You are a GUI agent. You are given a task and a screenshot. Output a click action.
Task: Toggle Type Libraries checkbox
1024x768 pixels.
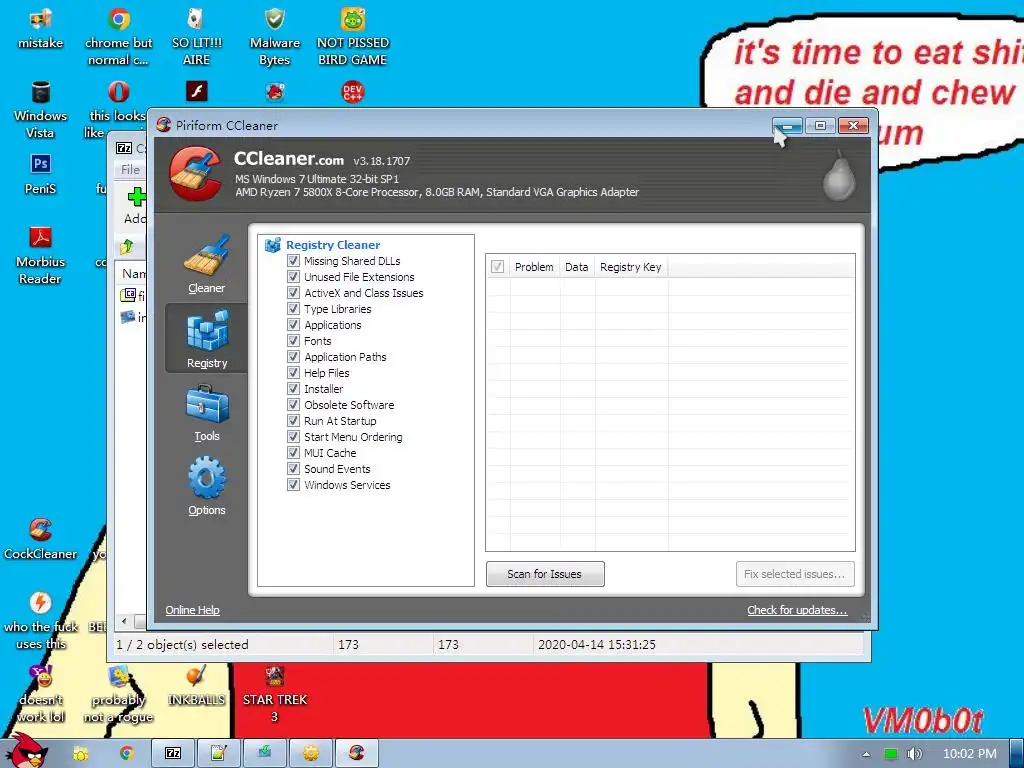[293, 309]
